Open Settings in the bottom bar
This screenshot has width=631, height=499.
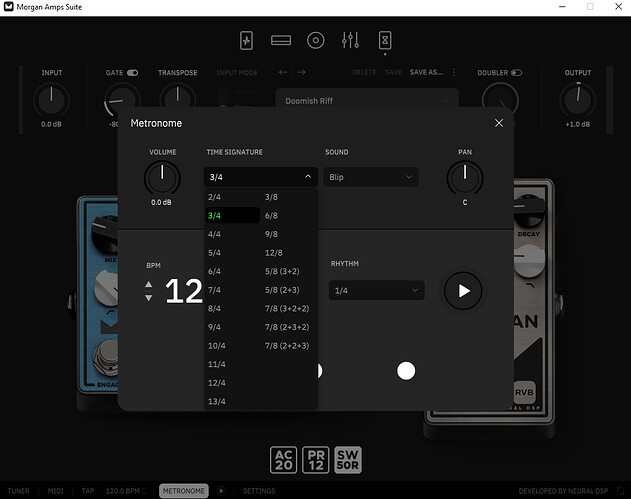point(259,491)
